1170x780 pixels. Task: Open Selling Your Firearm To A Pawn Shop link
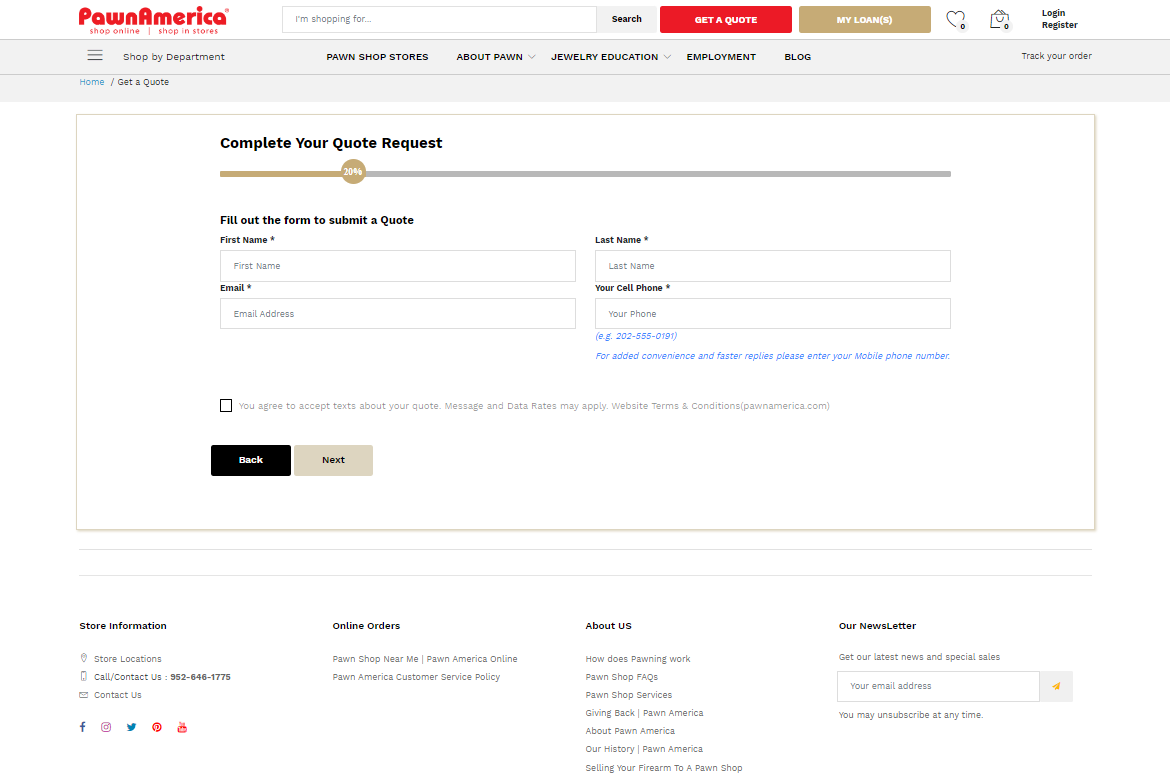(663, 768)
